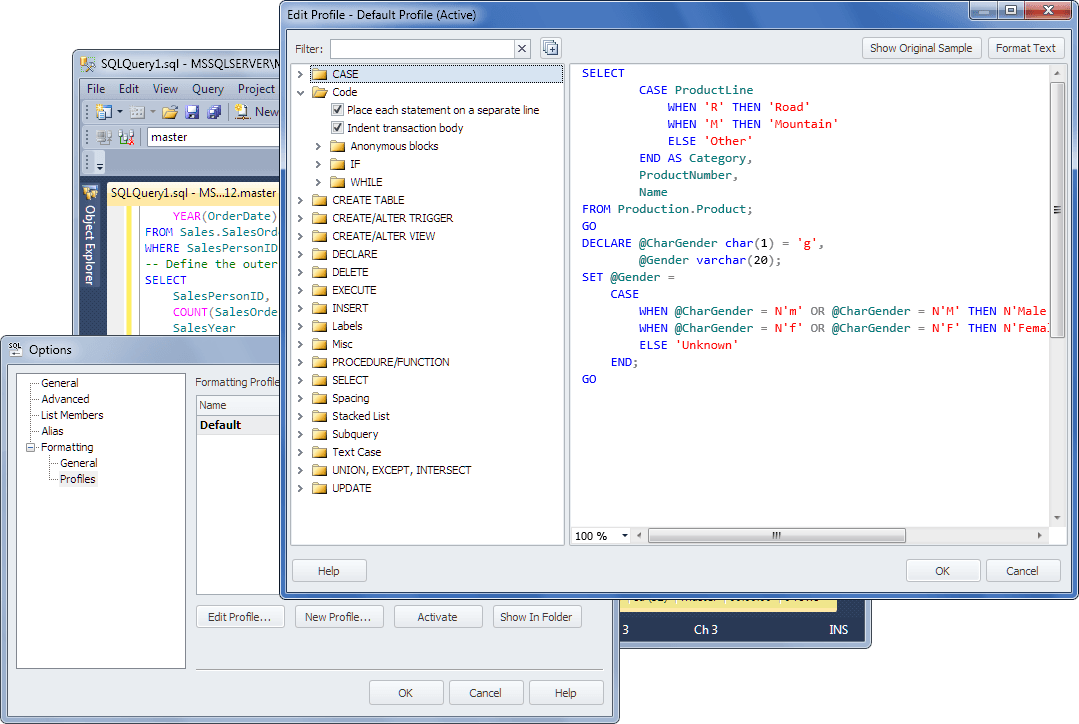Open a file with the Open File toolbar icon

pyautogui.click(x=168, y=111)
